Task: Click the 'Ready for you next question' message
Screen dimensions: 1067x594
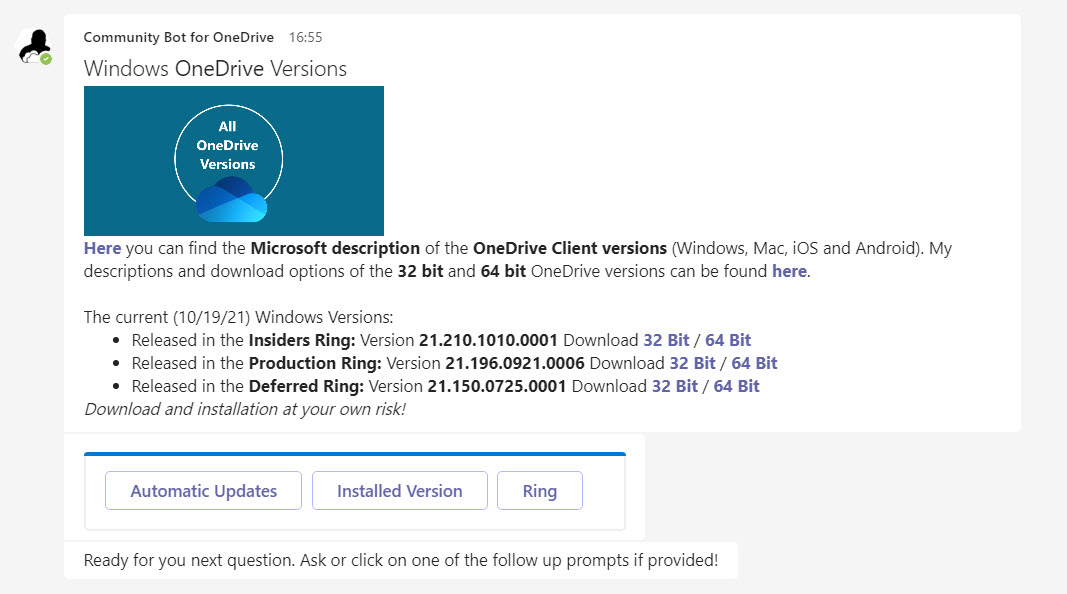Action: coord(400,560)
